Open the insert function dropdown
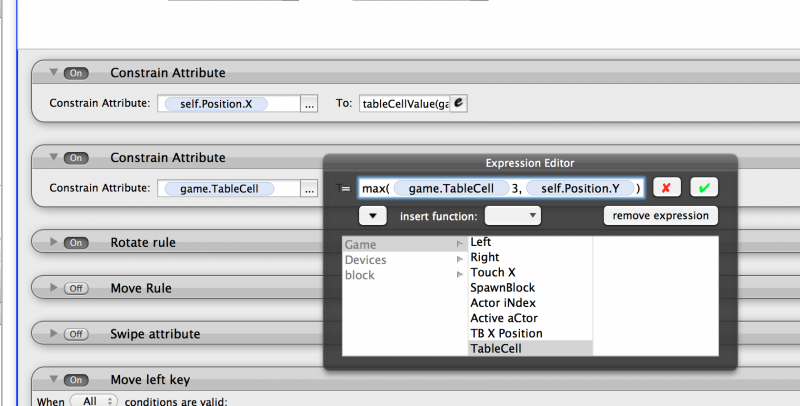Viewport: 800px width, 406px height. (x=513, y=215)
